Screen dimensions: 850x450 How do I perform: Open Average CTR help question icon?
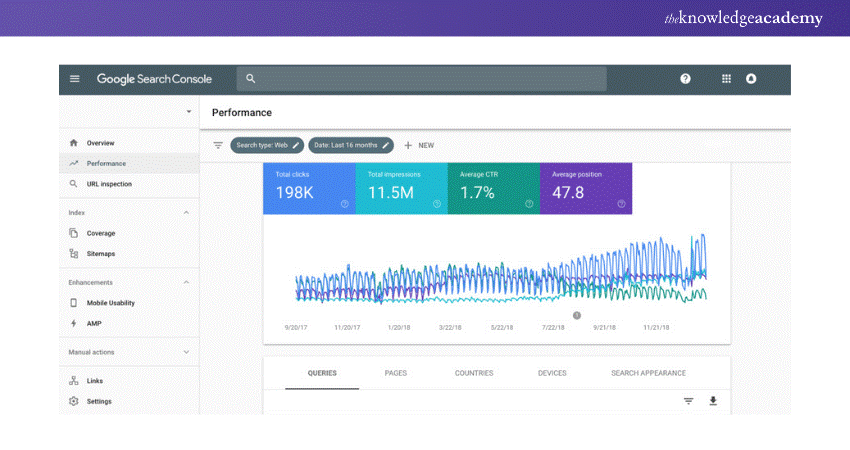[529, 204]
